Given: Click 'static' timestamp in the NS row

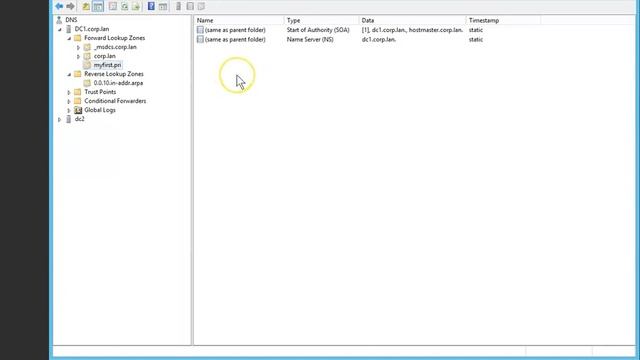Looking at the screenshot, I should [x=476, y=39].
